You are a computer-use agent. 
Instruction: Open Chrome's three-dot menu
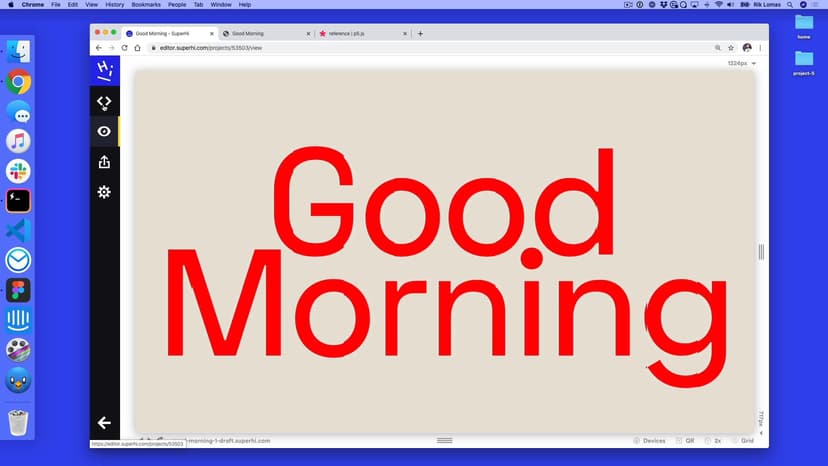click(760, 47)
